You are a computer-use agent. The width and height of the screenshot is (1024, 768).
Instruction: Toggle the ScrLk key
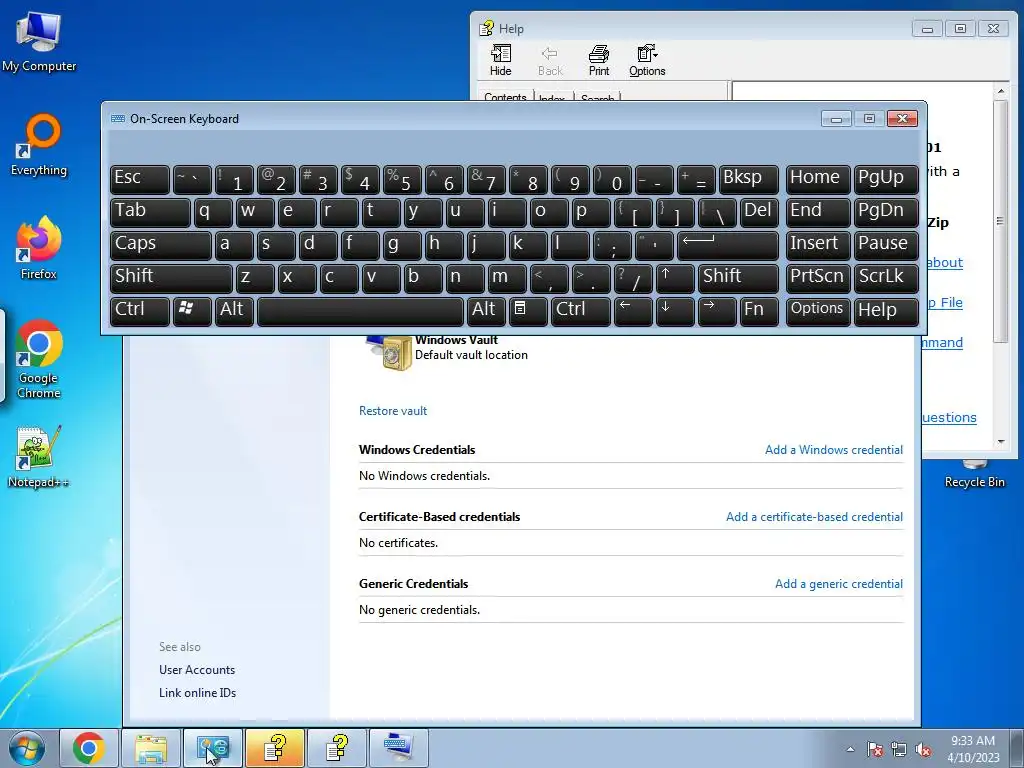coord(886,278)
